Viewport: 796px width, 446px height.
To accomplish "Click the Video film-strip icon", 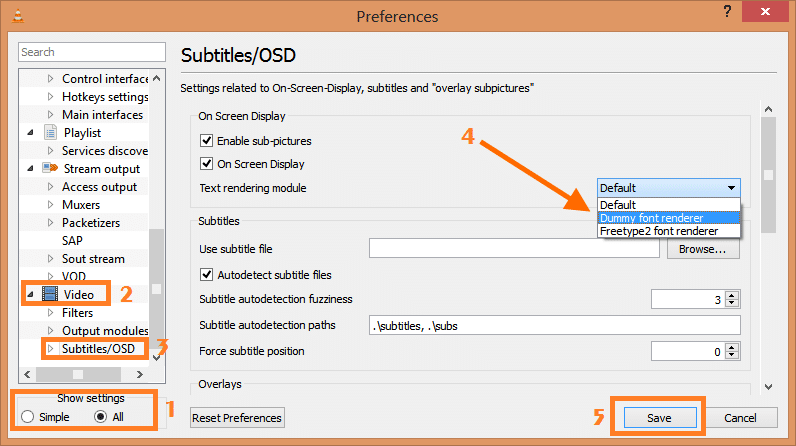I will pyautogui.click(x=49, y=294).
